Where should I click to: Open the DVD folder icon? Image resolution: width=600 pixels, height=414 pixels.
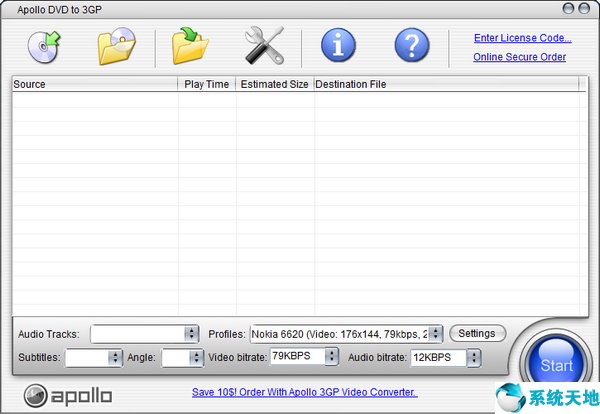pyautogui.click(x=117, y=47)
